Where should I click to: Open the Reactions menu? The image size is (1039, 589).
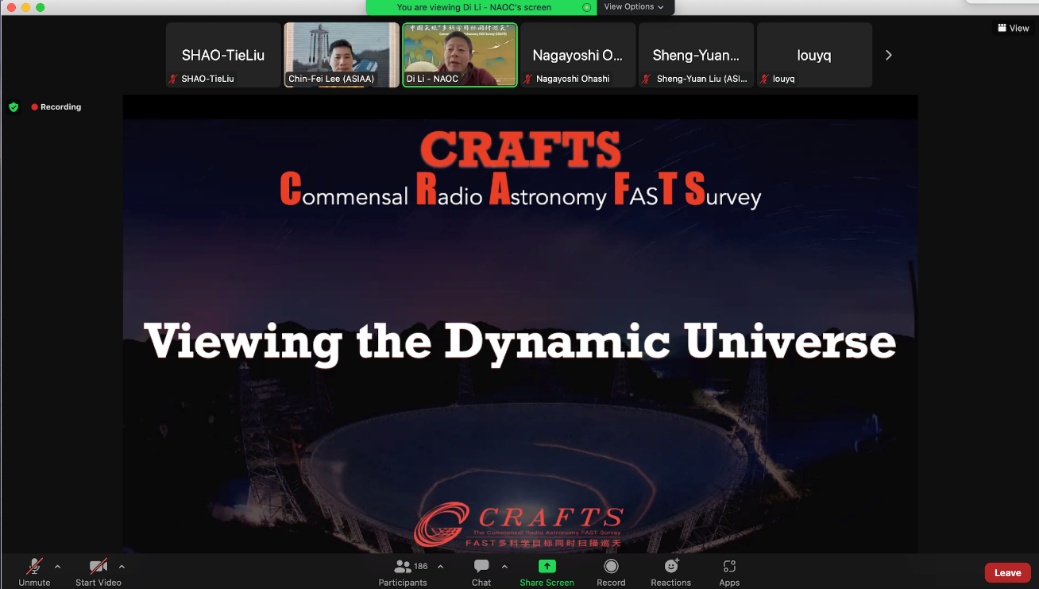(671, 571)
